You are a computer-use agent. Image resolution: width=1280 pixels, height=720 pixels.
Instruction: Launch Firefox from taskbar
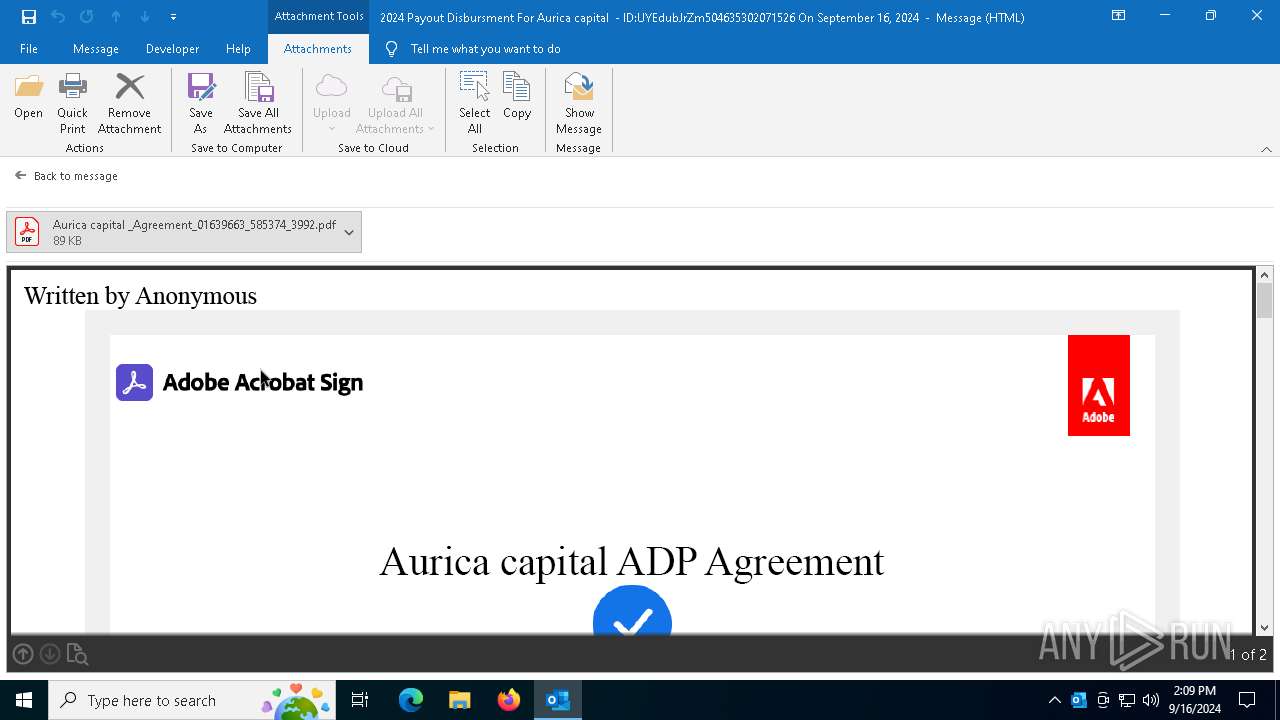509,700
